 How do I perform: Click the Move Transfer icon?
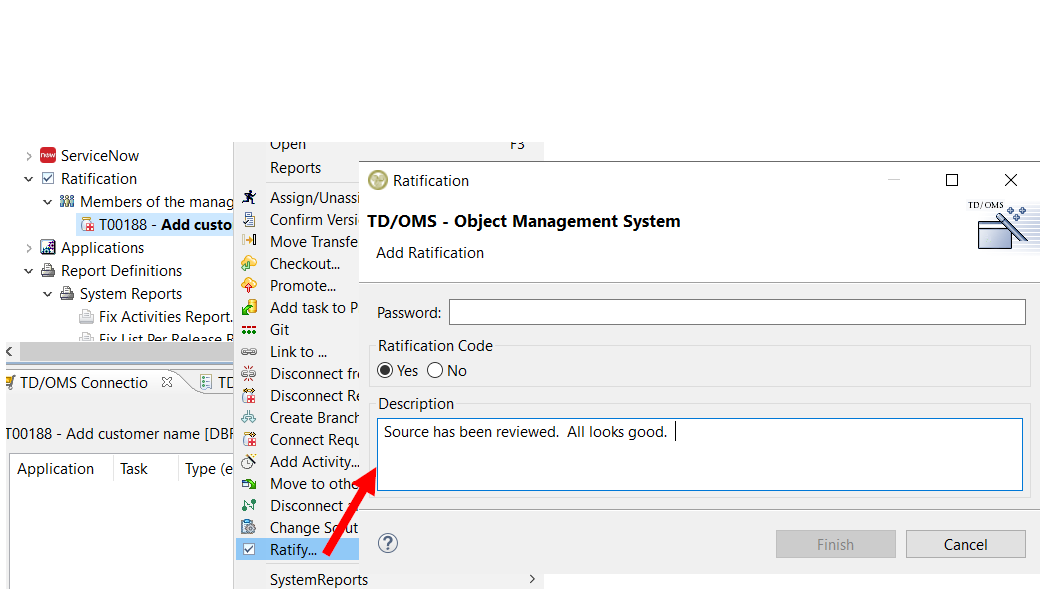pyautogui.click(x=249, y=241)
